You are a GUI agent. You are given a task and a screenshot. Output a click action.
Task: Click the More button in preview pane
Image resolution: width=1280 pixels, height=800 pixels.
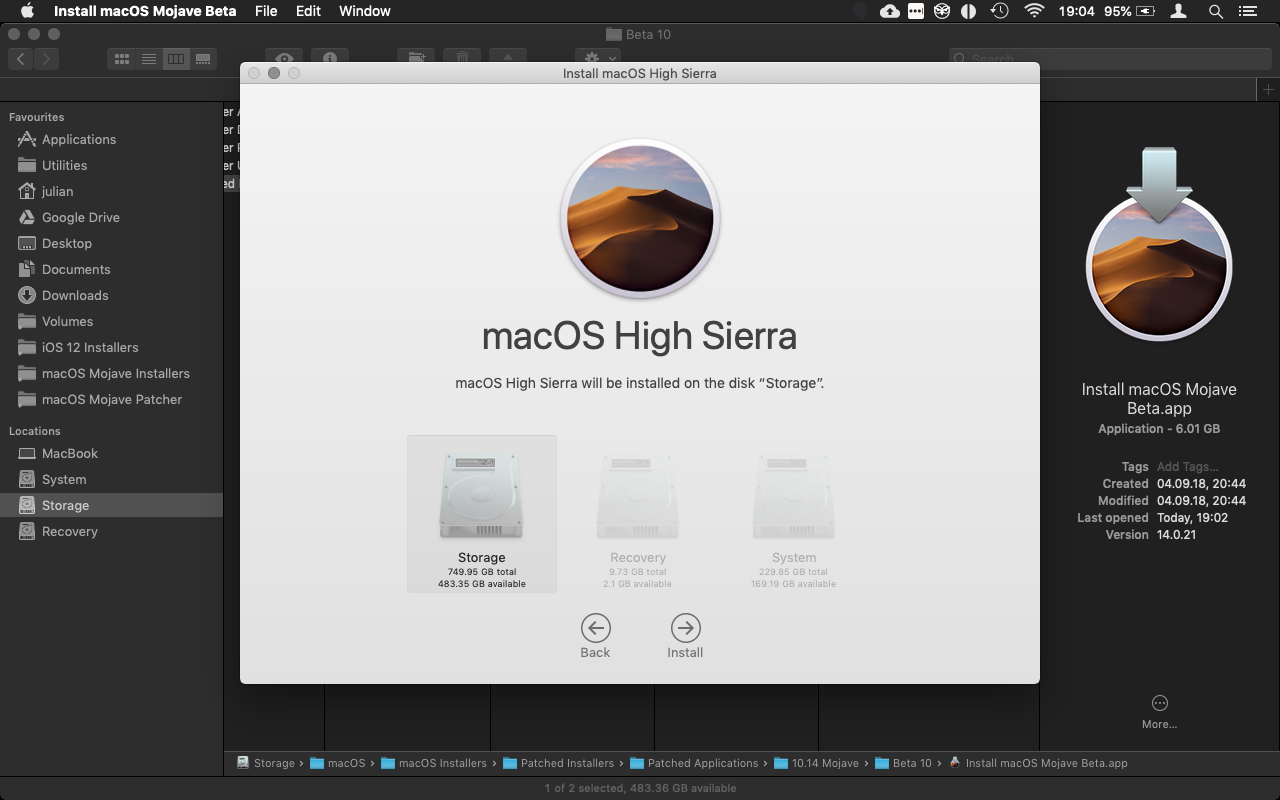1159,711
